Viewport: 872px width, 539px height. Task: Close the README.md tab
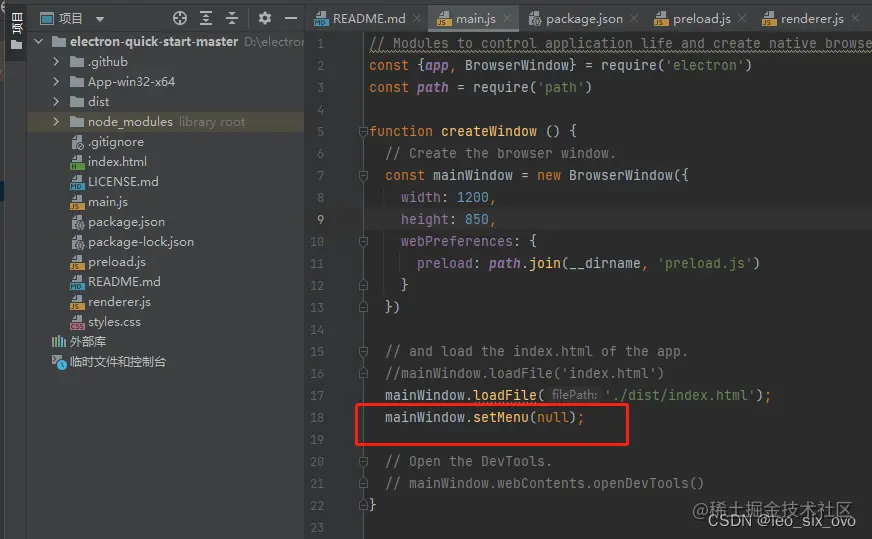[417, 18]
